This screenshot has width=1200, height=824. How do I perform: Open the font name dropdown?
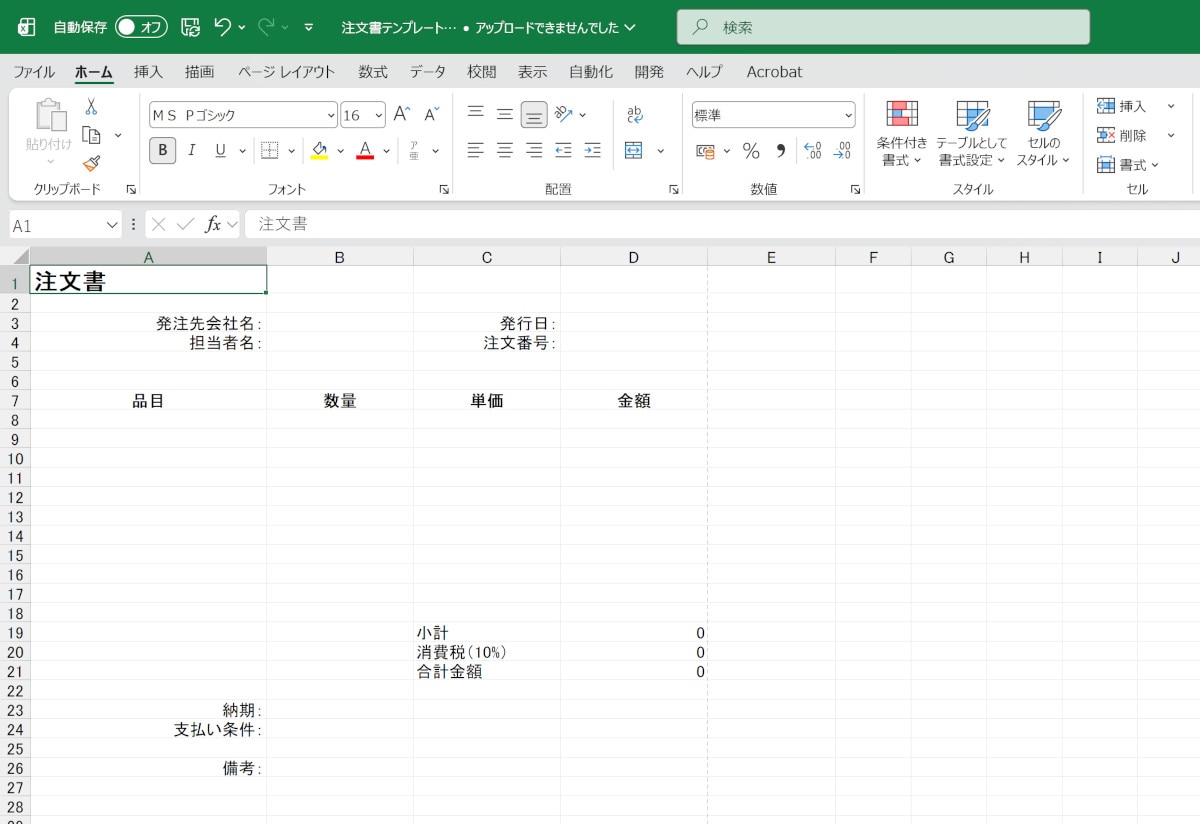pyautogui.click(x=331, y=115)
